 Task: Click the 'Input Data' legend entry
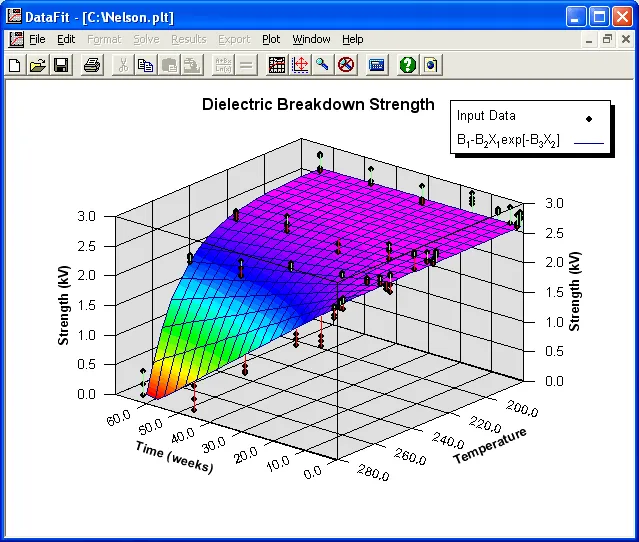486,116
